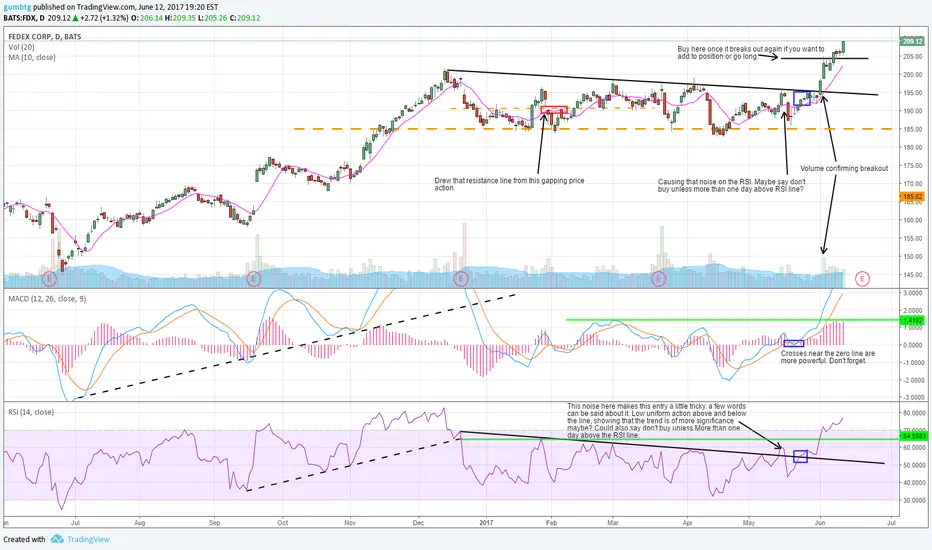932x550 pixels.
Task: Click the 50.0000 RSI axis label
Action: pyautogui.click(x=913, y=466)
